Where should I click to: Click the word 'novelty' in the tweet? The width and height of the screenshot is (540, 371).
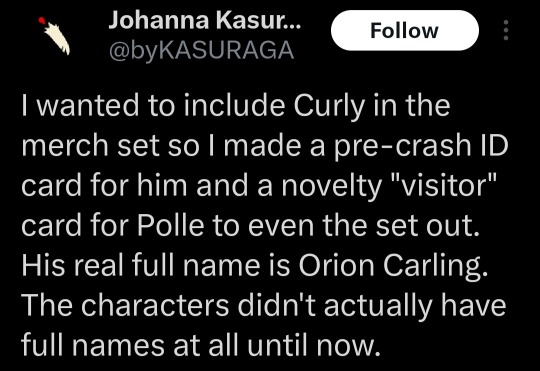click(x=331, y=186)
